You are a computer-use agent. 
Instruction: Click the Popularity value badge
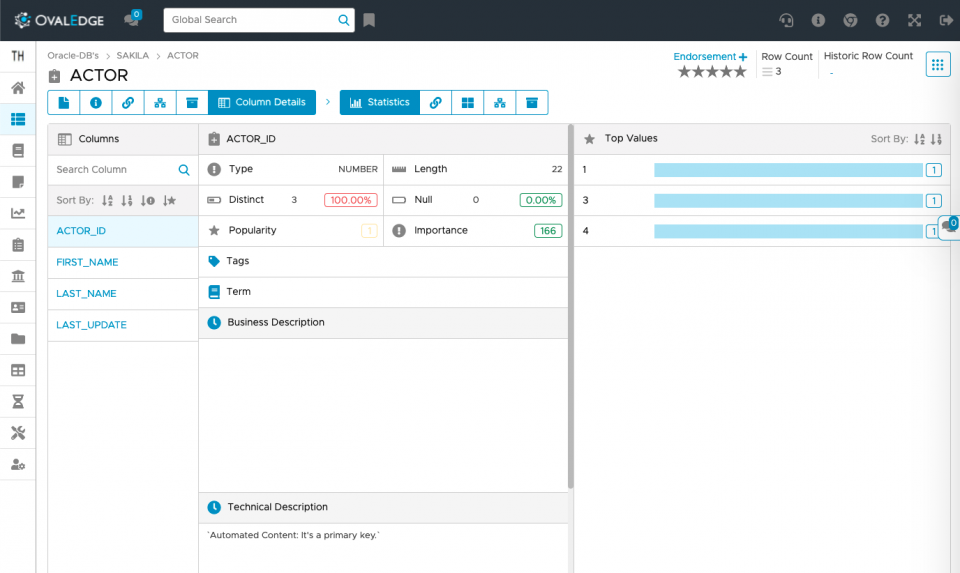pyautogui.click(x=369, y=231)
